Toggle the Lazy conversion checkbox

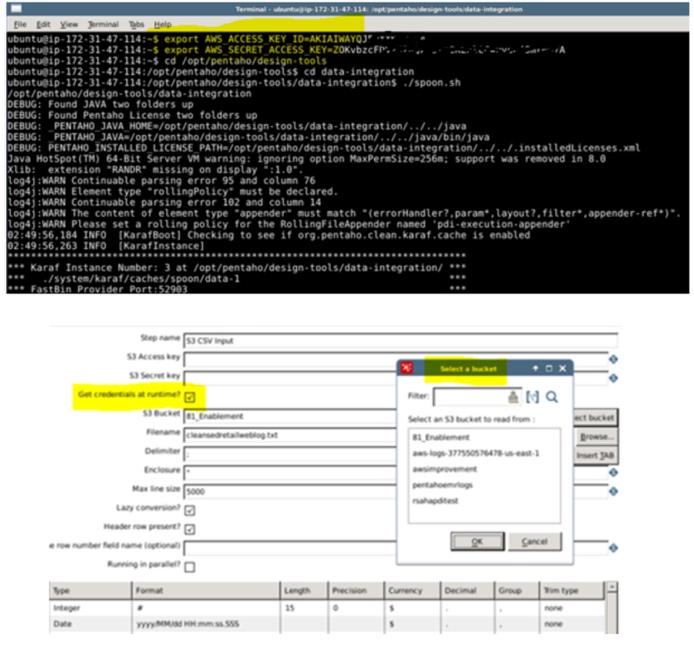point(190,510)
